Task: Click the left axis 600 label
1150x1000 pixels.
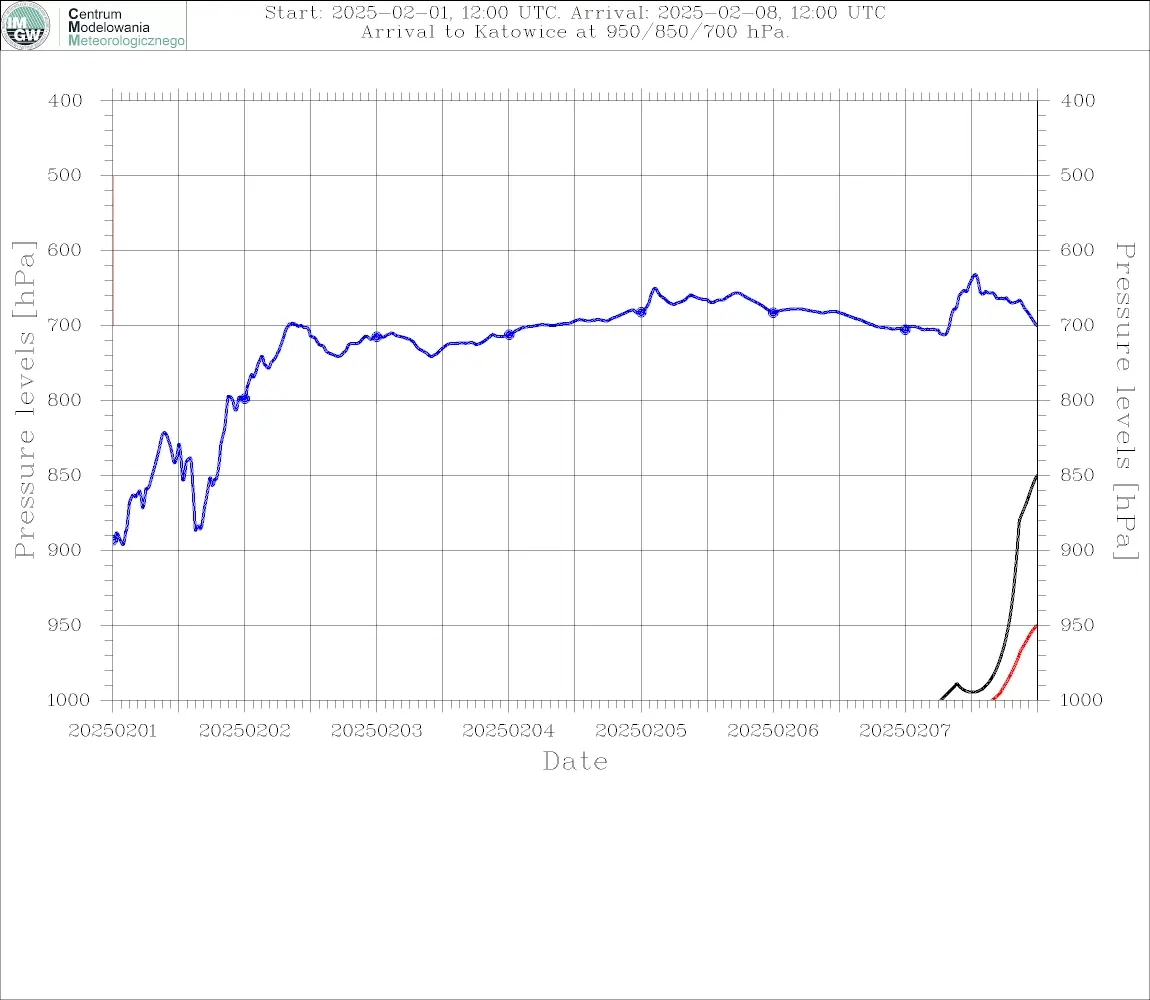Action: (65, 250)
